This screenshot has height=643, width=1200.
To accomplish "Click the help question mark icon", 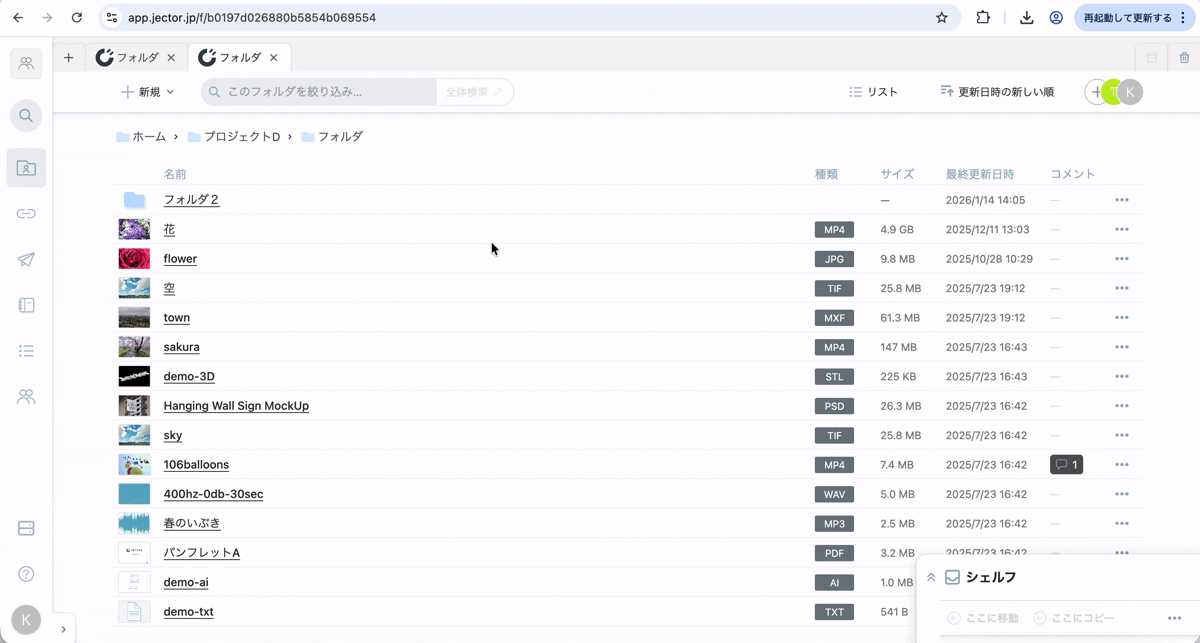I will pyautogui.click(x=26, y=574).
